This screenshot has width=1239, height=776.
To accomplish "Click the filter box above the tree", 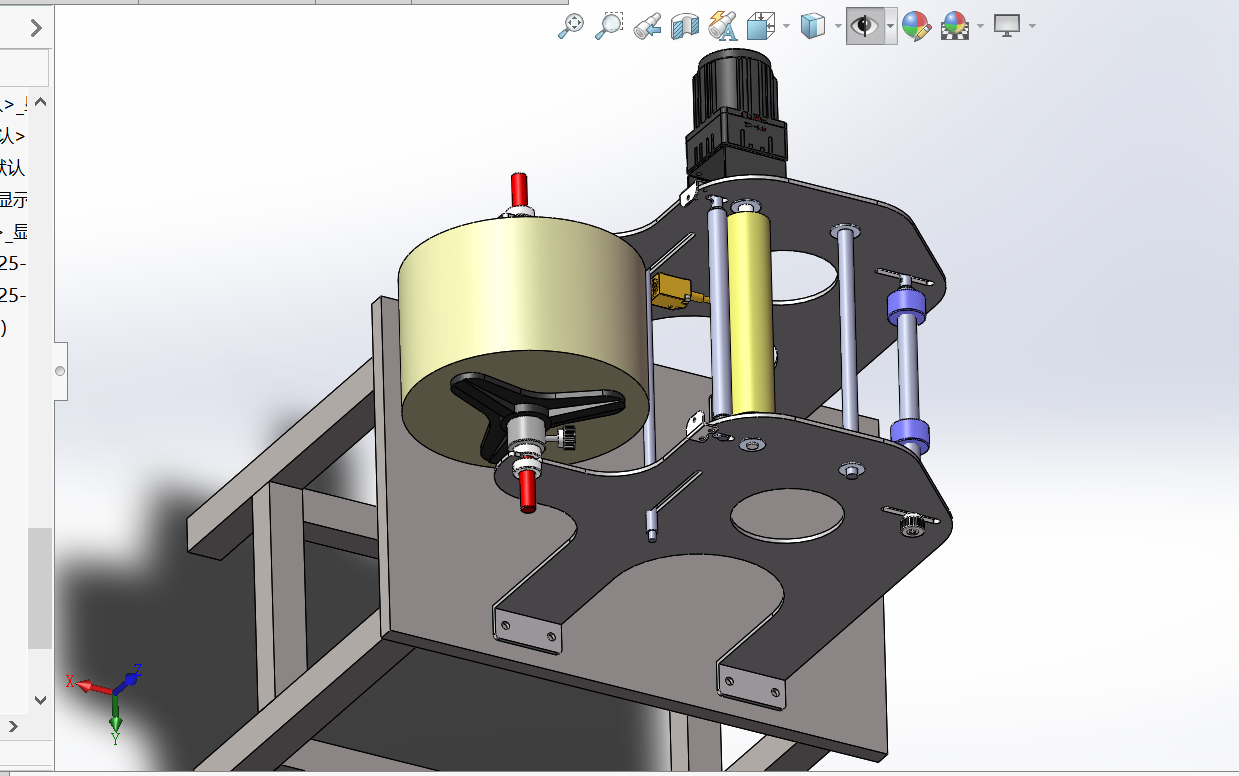I will [24, 69].
